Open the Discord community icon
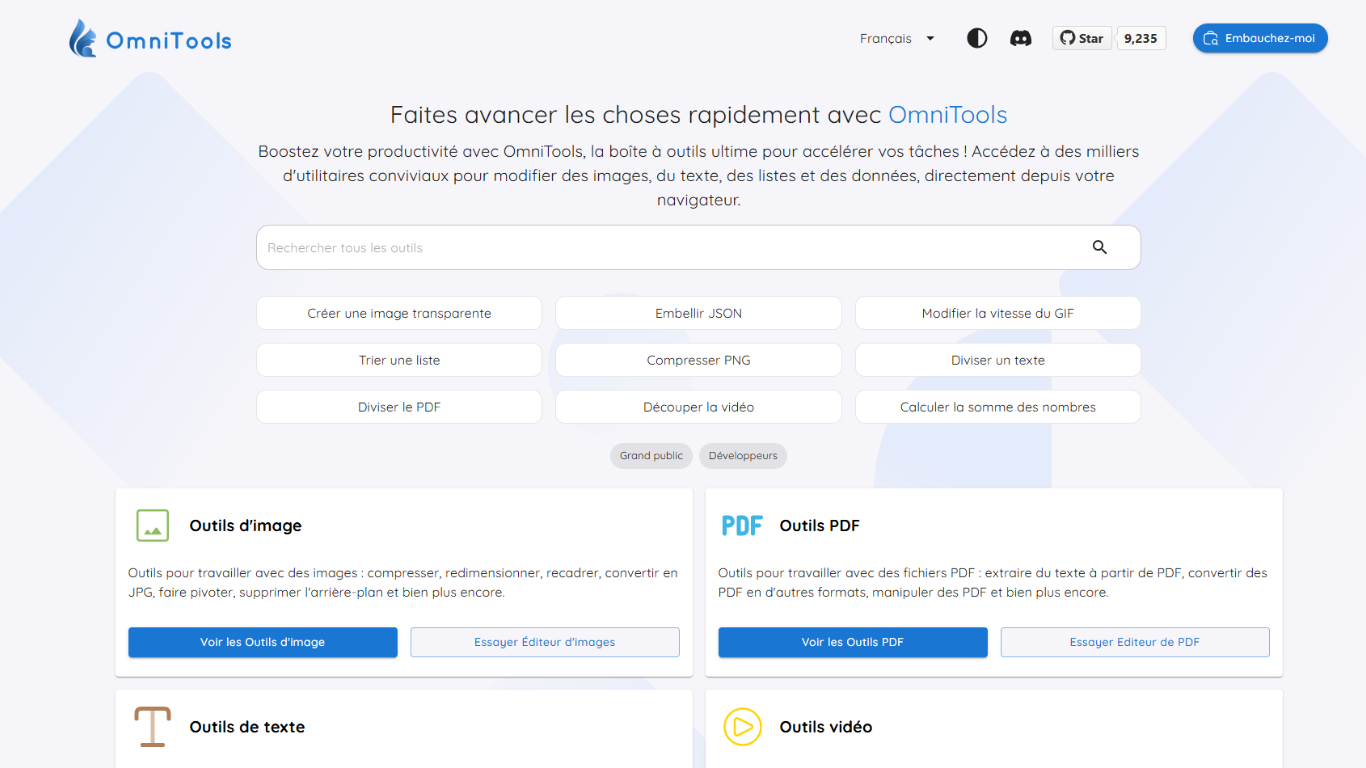Image resolution: width=1366 pixels, height=768 pixels. 1021,38
